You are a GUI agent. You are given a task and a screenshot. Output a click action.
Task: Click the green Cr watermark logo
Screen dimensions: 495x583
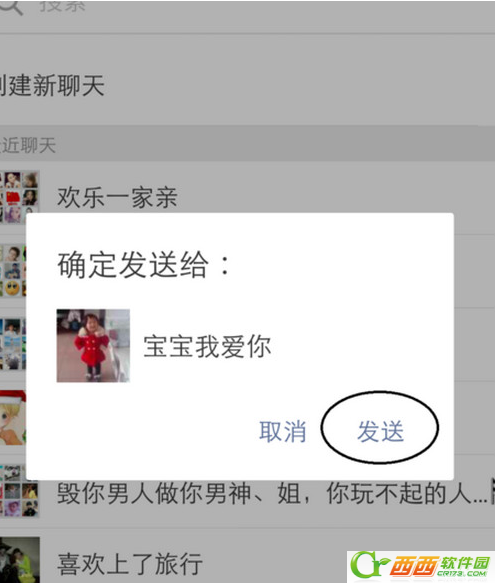click(370, 564)
